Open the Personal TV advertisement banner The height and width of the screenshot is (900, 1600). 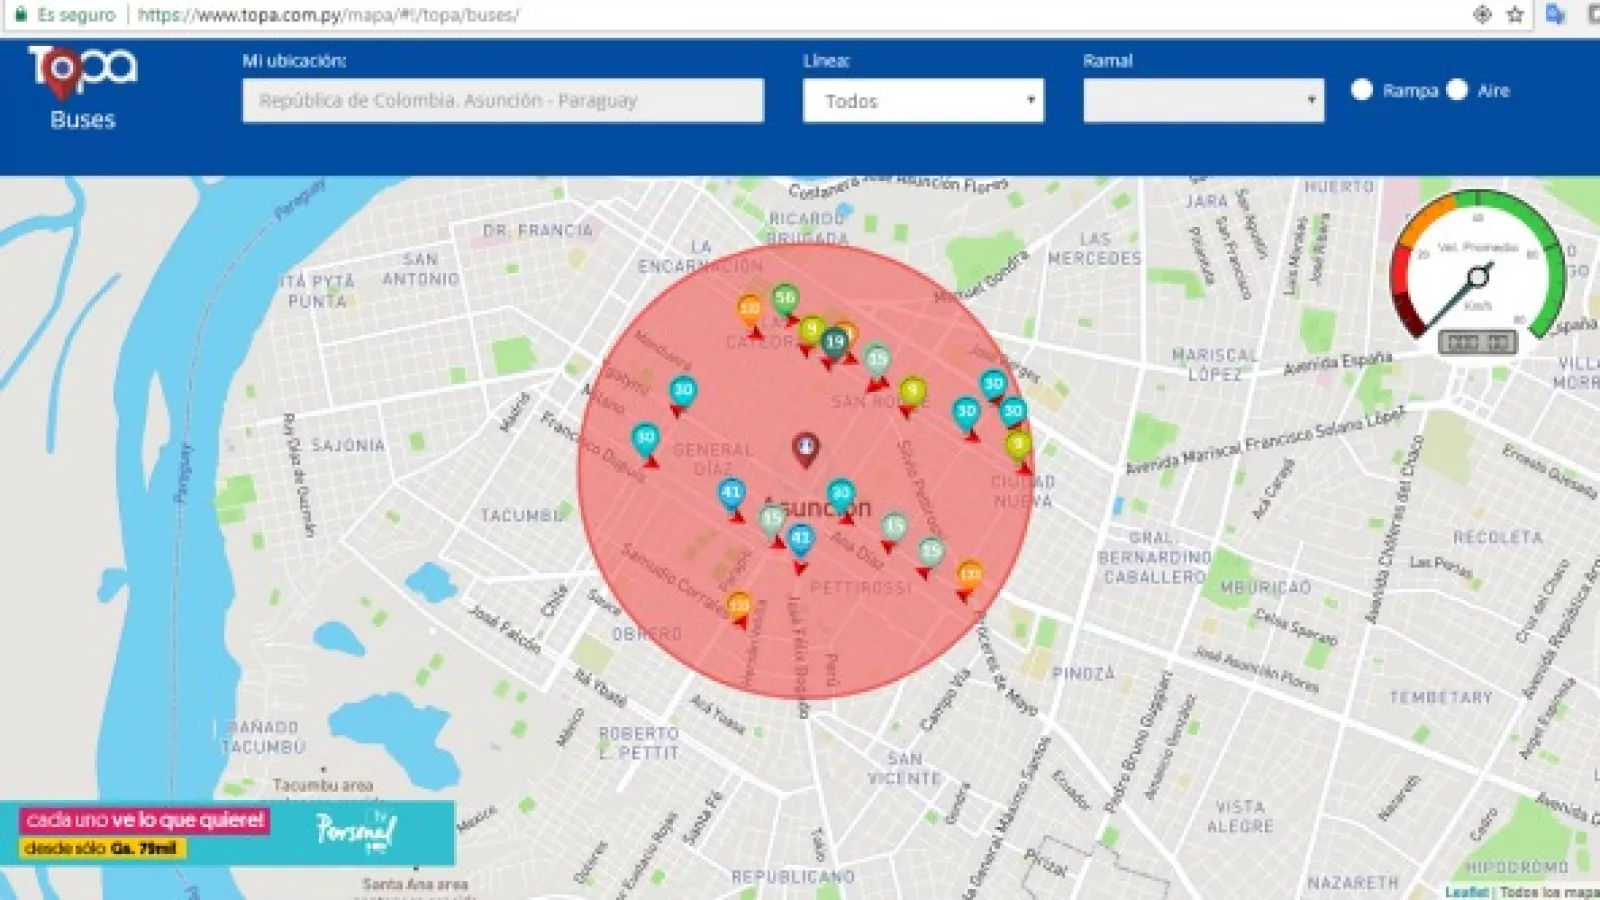click(x=228, y=833)
